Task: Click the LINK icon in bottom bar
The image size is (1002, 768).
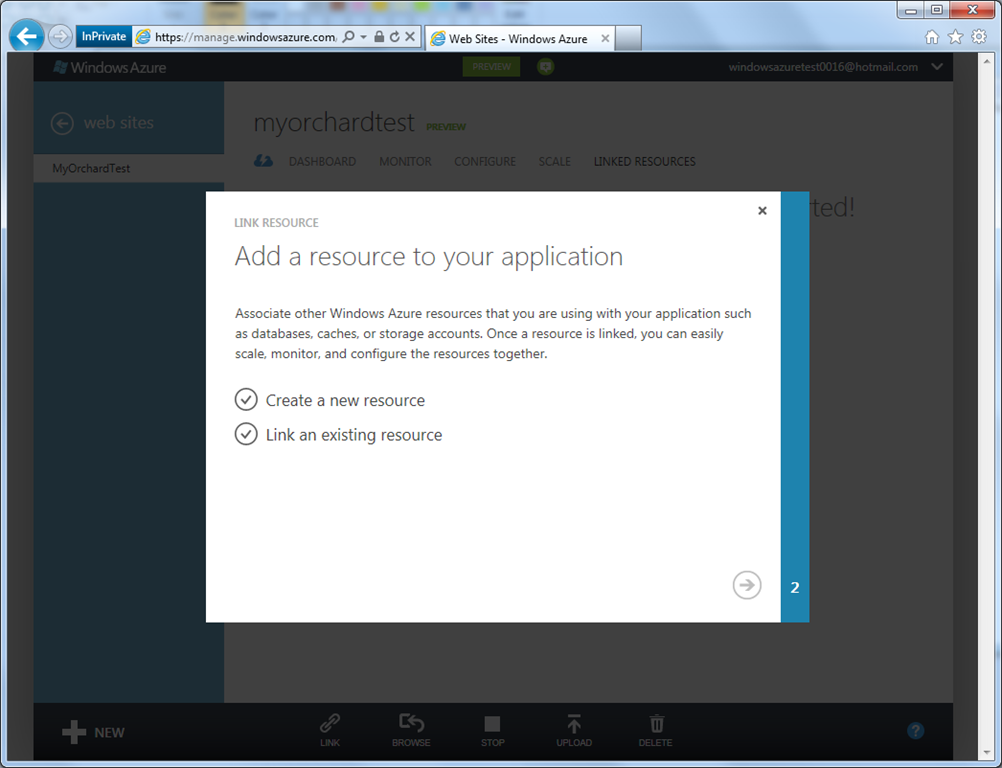Action: [x=330, y=724]
